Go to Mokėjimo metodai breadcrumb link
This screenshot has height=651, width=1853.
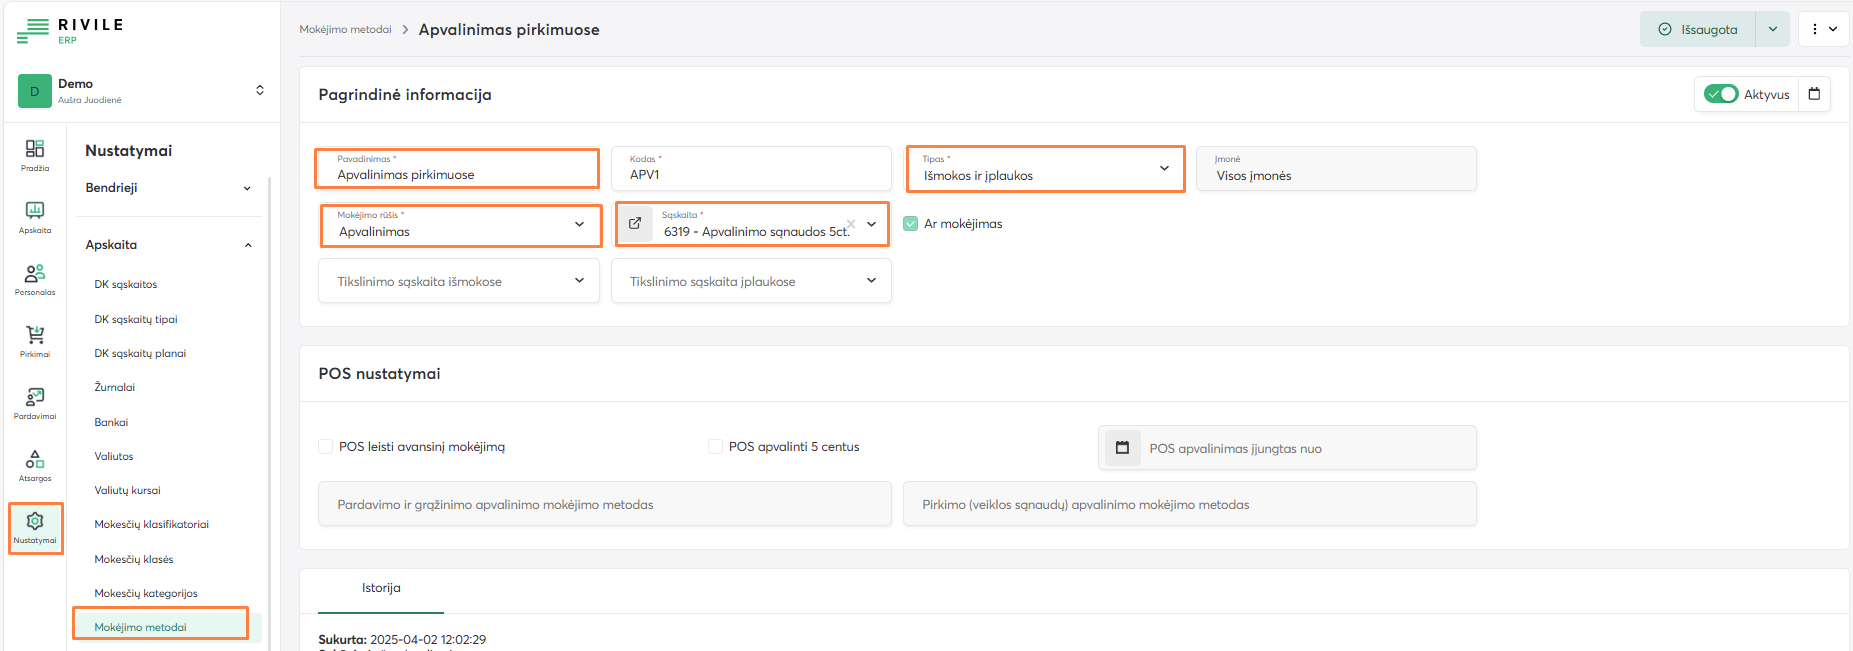click(345, 30)
